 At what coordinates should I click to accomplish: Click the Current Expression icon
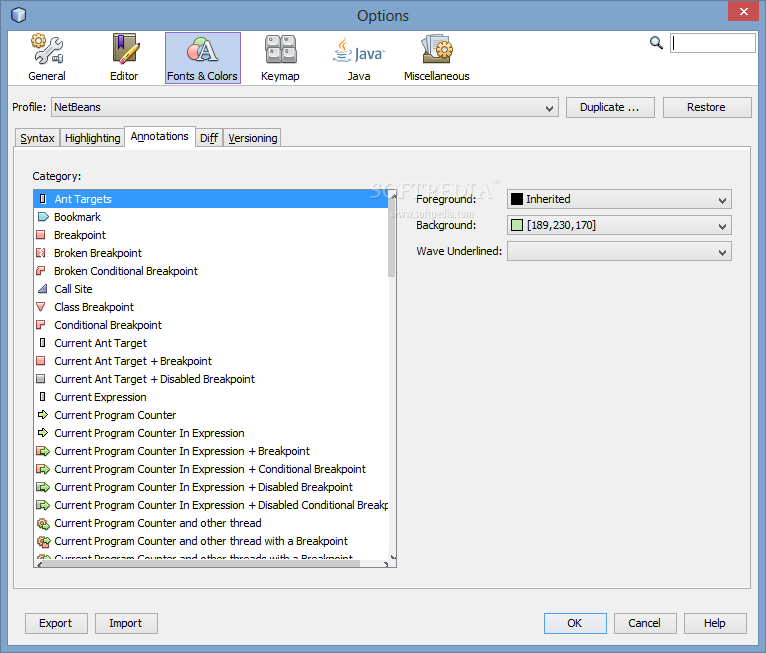click(43, 397)
